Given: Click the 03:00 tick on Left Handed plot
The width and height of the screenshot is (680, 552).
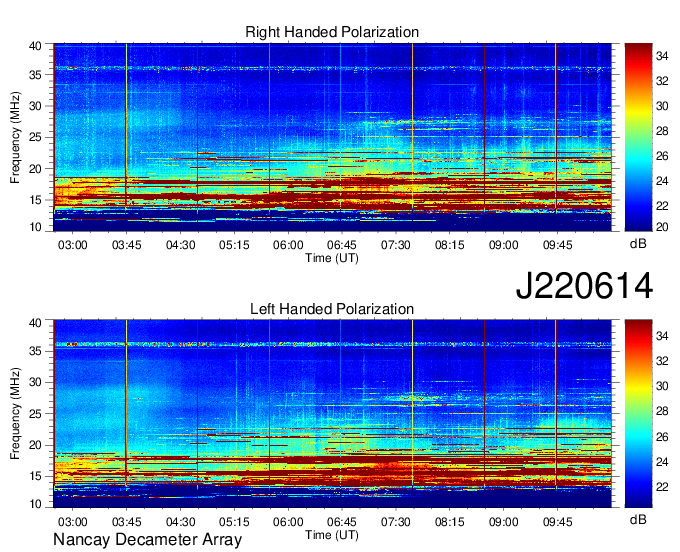Looking at the screenshot, I should (x=72, y=522).
